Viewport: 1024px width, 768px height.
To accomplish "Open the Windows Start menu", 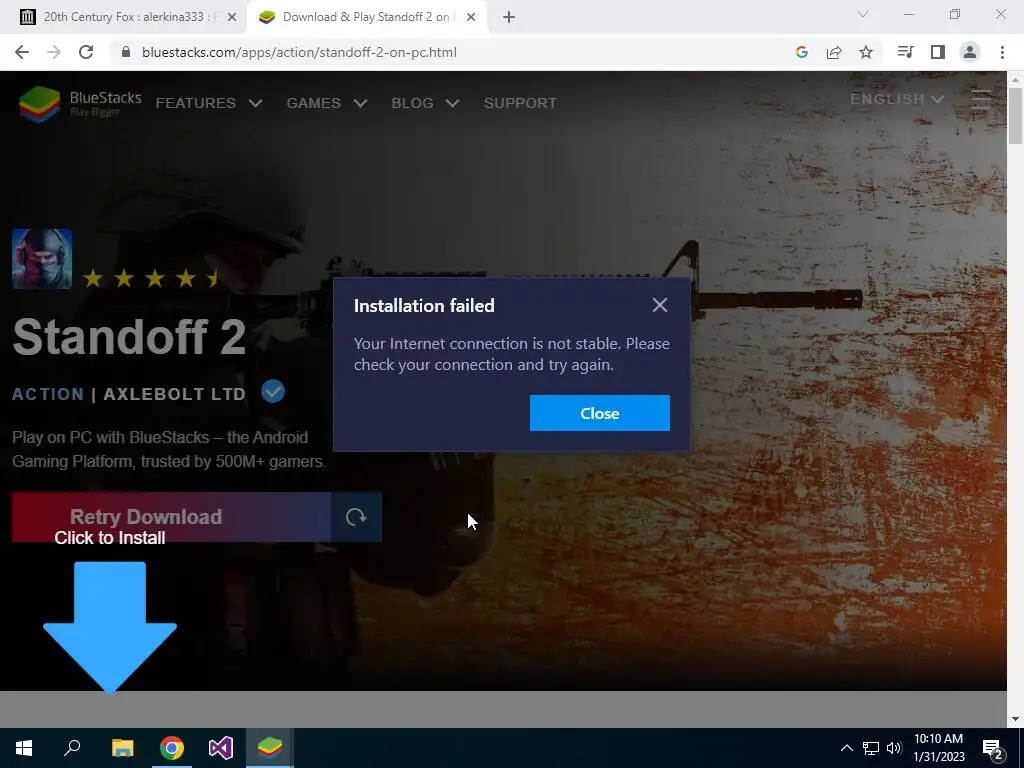I will [x=24, y=748].
